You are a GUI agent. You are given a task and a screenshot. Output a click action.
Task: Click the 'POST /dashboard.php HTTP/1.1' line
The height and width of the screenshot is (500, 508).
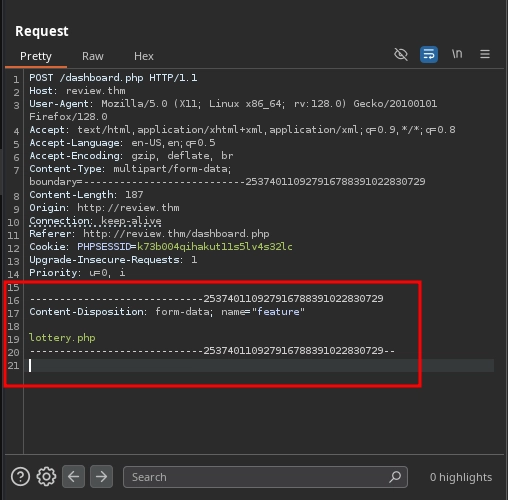point(113,78)
